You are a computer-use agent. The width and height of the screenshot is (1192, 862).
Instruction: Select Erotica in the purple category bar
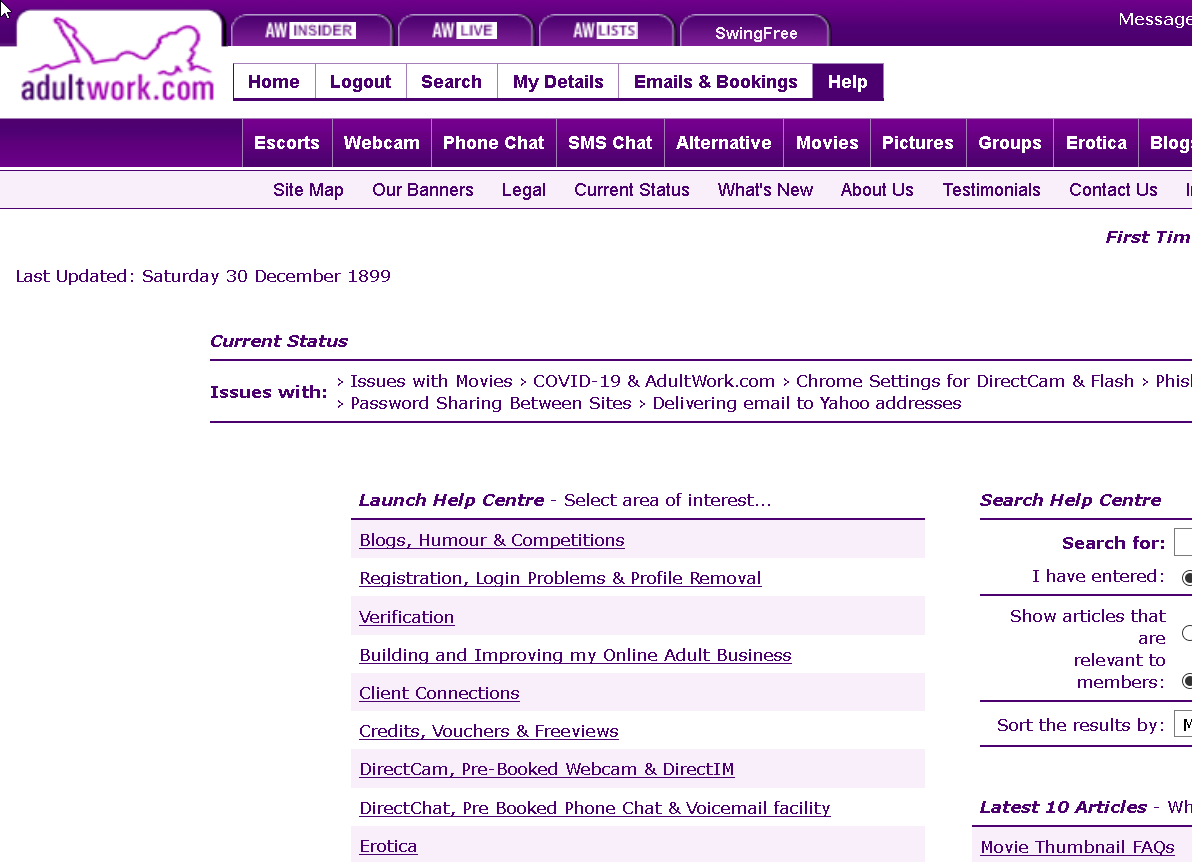(1096, 143)
